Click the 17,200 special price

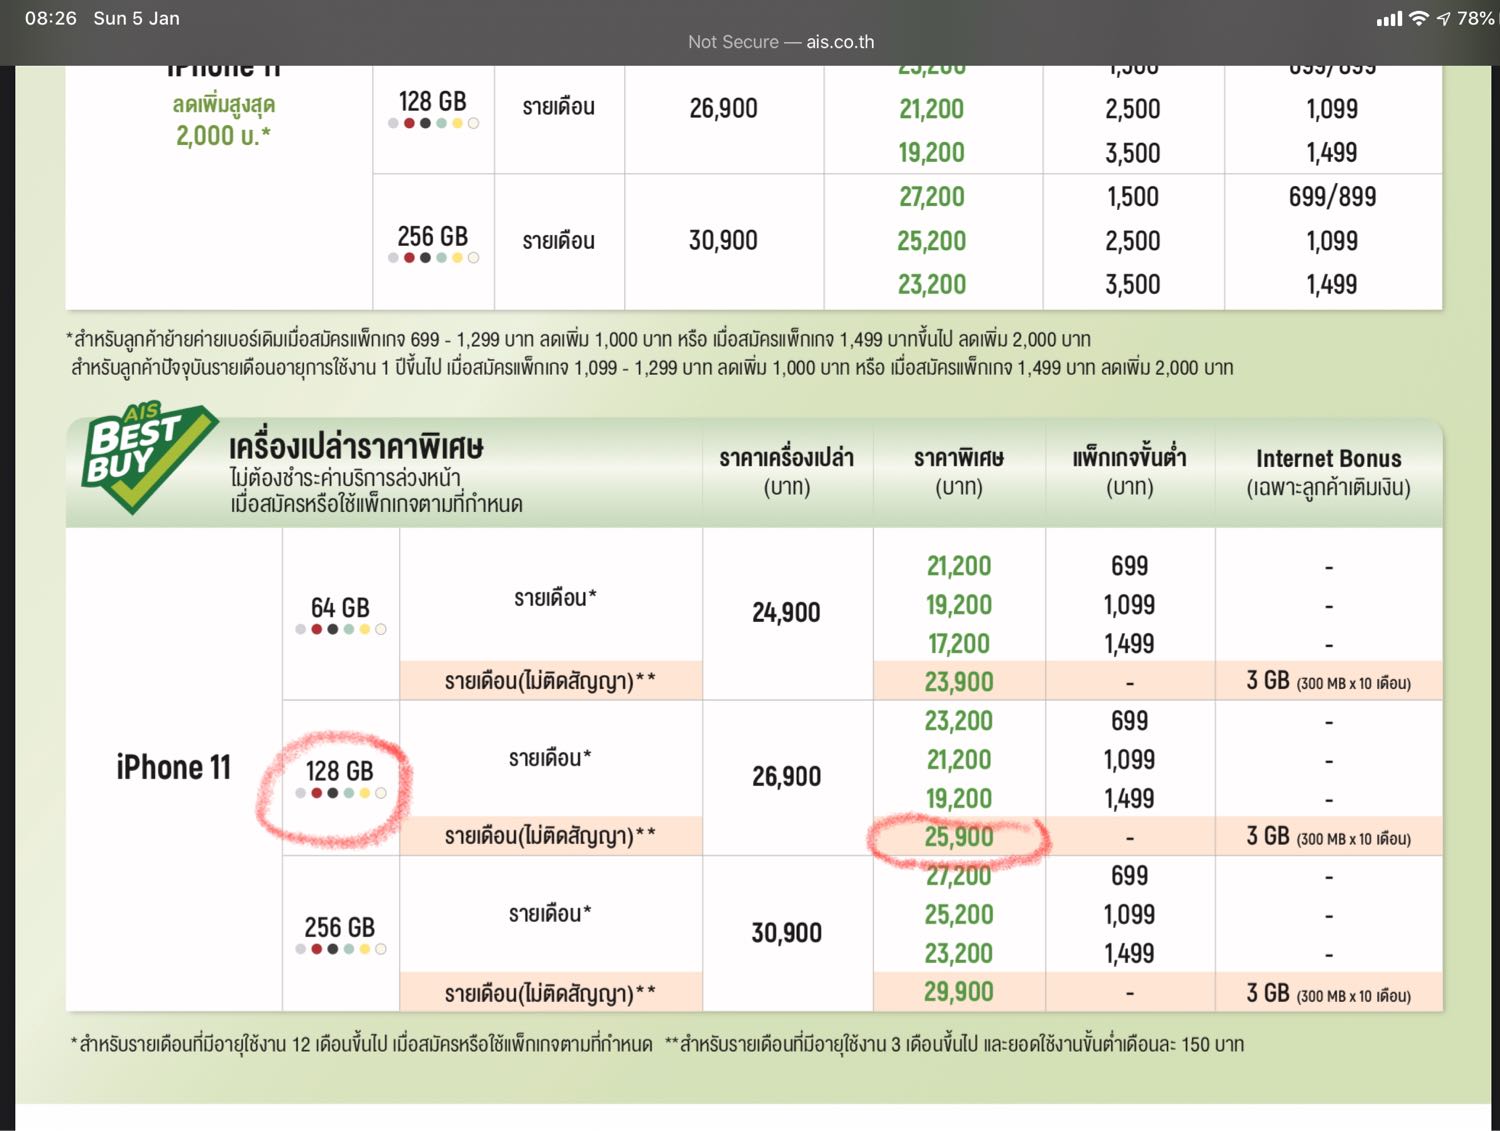click(958, 644)
